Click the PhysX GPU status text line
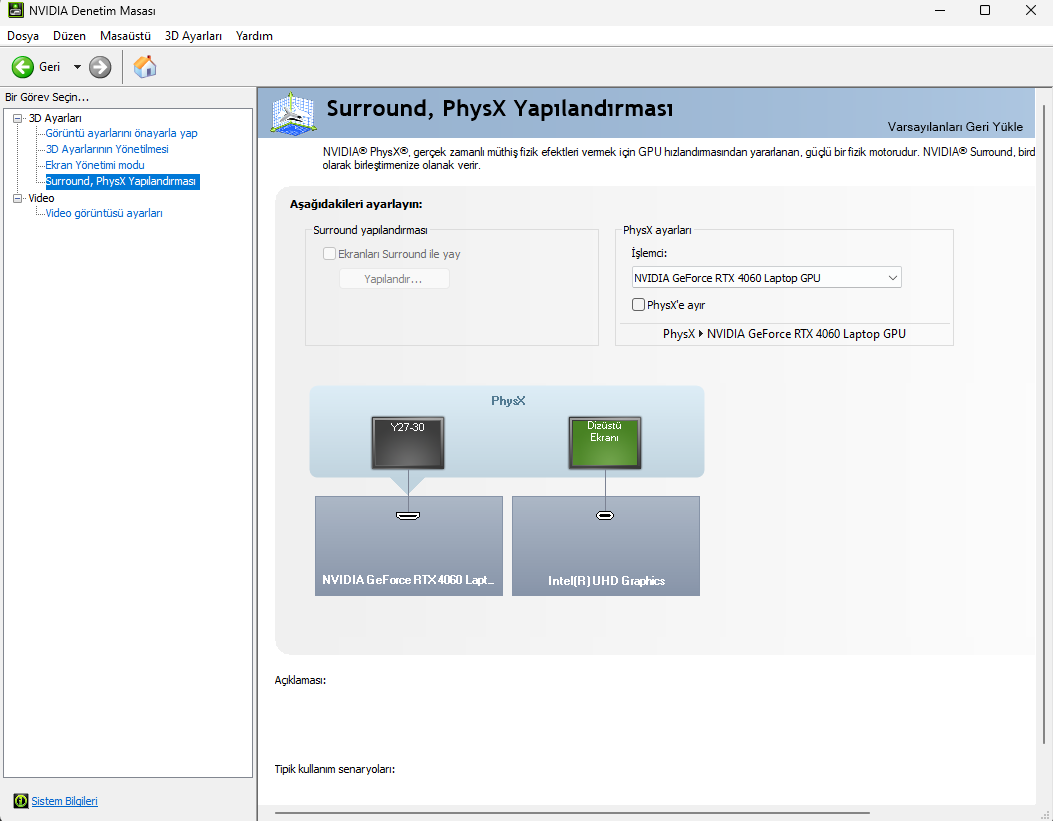This screenshot has height=821, width=1053. pos(784,334)
